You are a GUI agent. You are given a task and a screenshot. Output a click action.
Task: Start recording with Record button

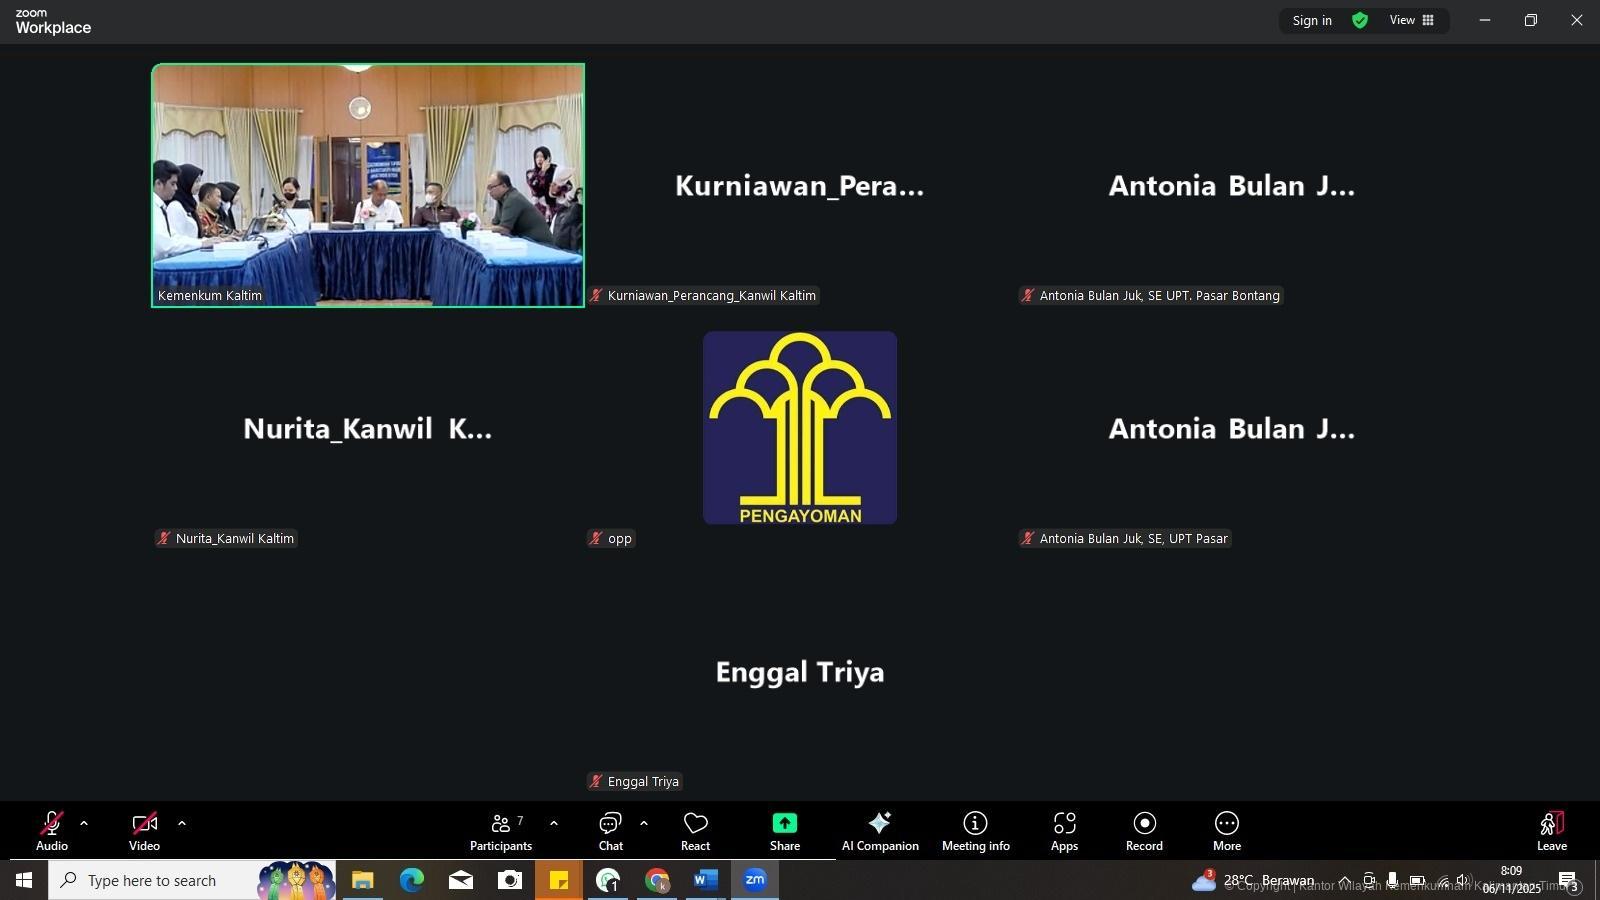1144,830
